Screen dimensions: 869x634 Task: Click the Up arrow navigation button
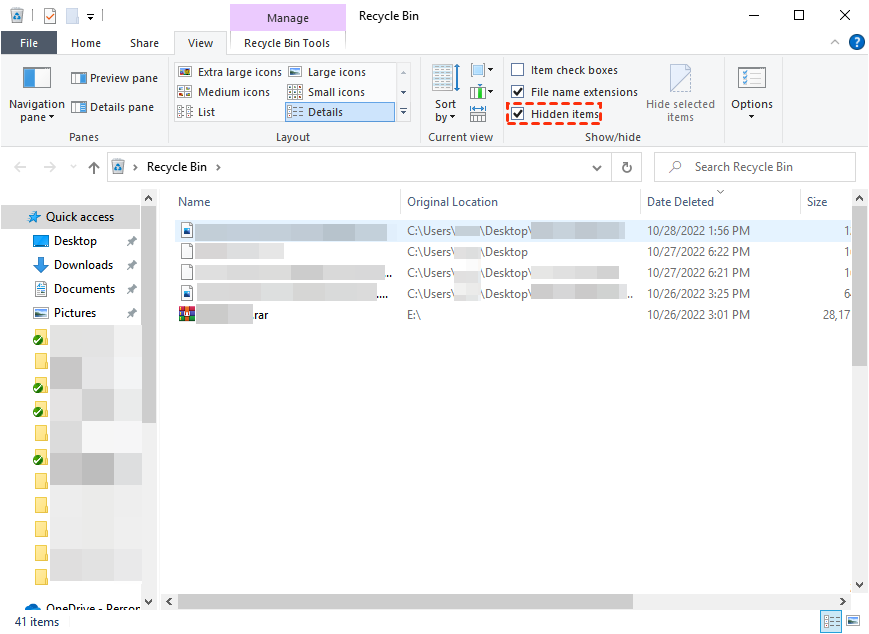[x=94, y=168]
